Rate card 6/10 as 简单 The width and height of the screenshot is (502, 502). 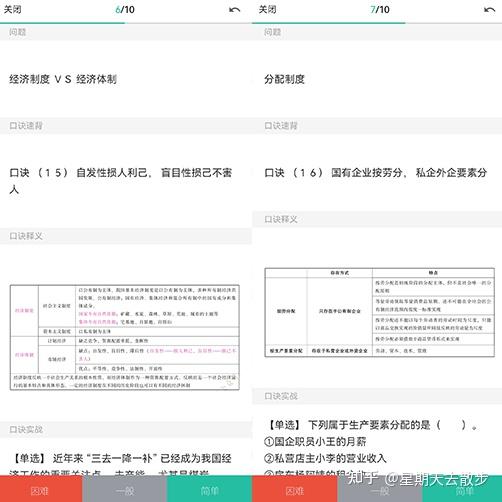(209, 489)
